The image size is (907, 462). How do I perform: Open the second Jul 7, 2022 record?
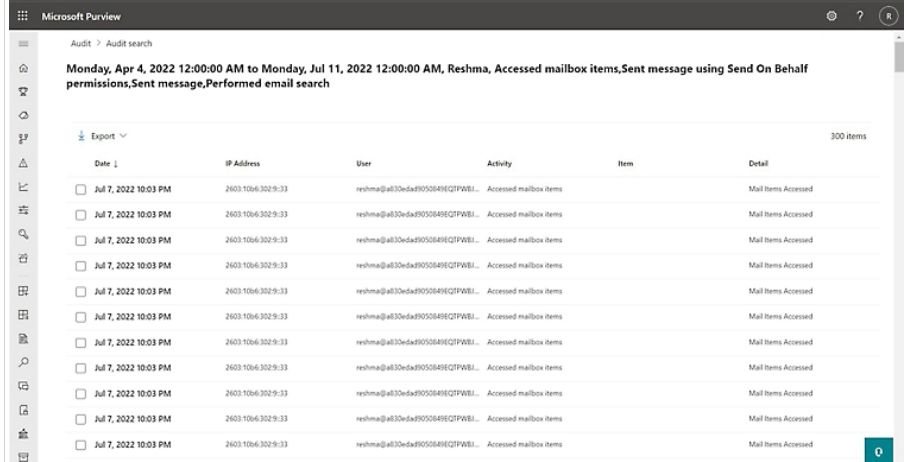pos(132,214)
